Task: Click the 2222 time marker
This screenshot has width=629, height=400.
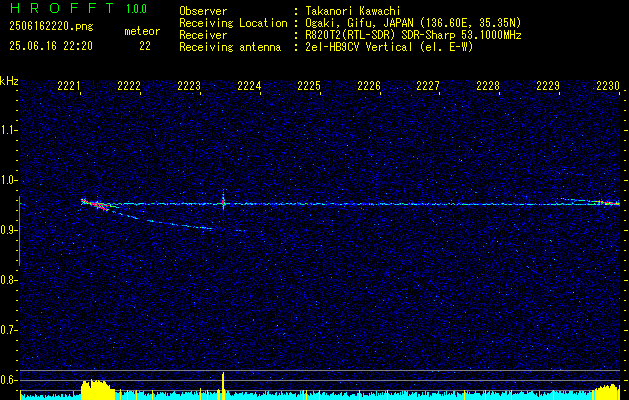Action: click(x=129, y=86)
